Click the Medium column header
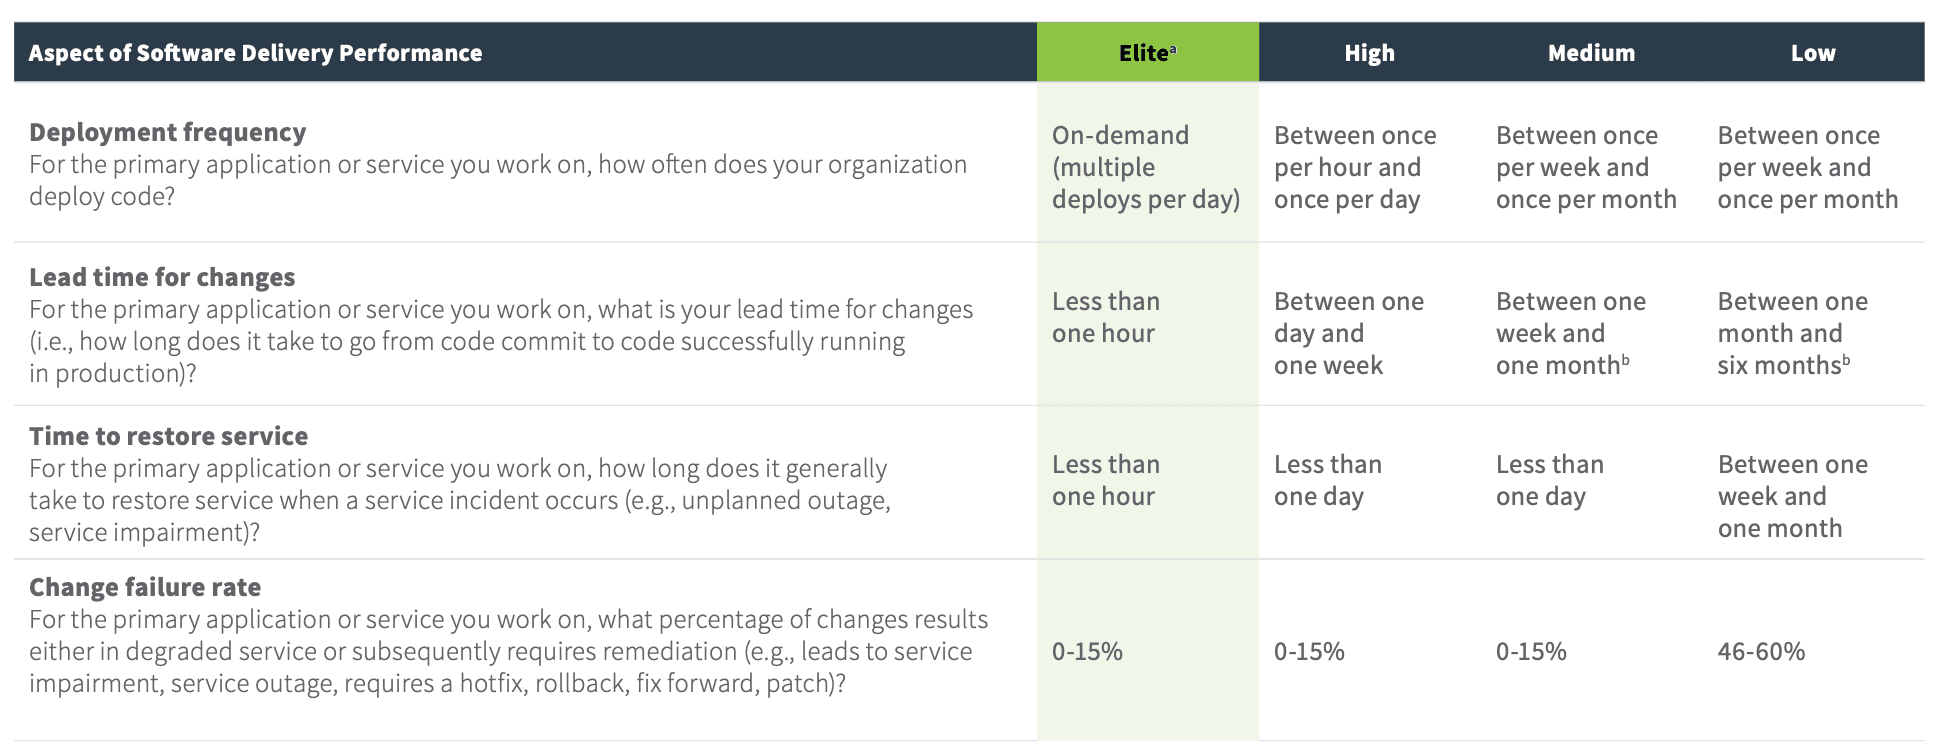This screenshot has height=746, width=1948. click(1591, 53)
